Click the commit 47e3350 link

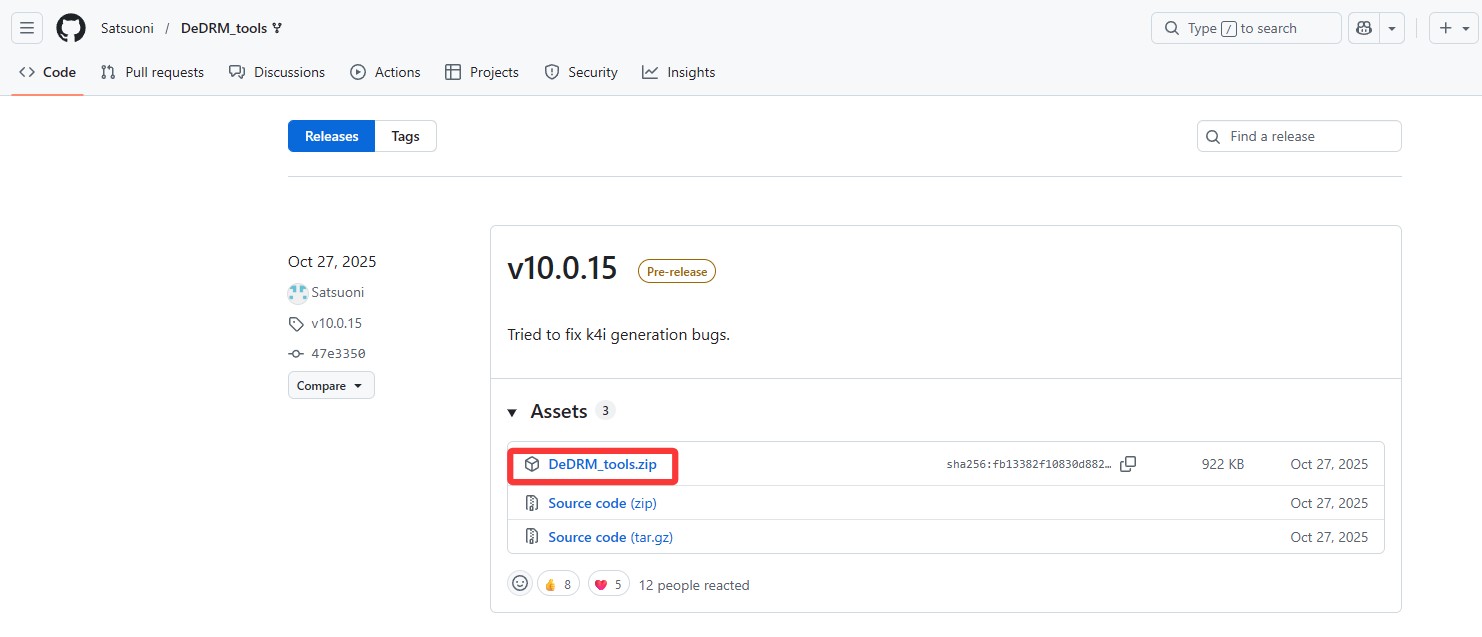[338, 354]
